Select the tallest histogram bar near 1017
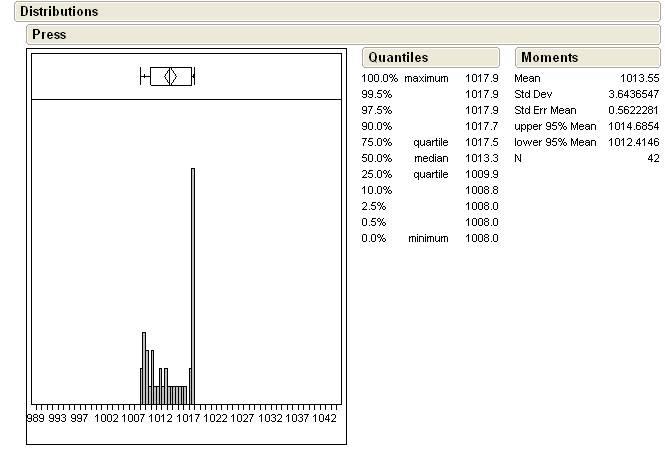The height and width of the screenshot is (452, 665). (192, 285)
